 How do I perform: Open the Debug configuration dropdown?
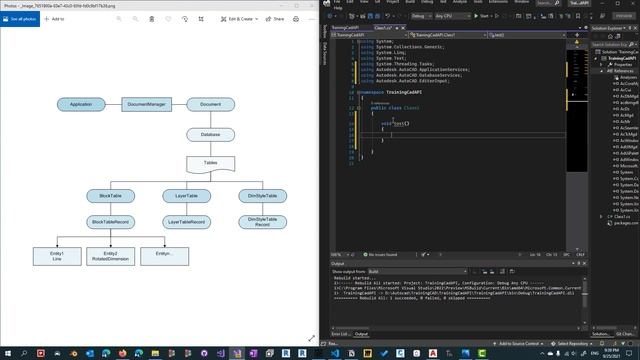(421, 16)
